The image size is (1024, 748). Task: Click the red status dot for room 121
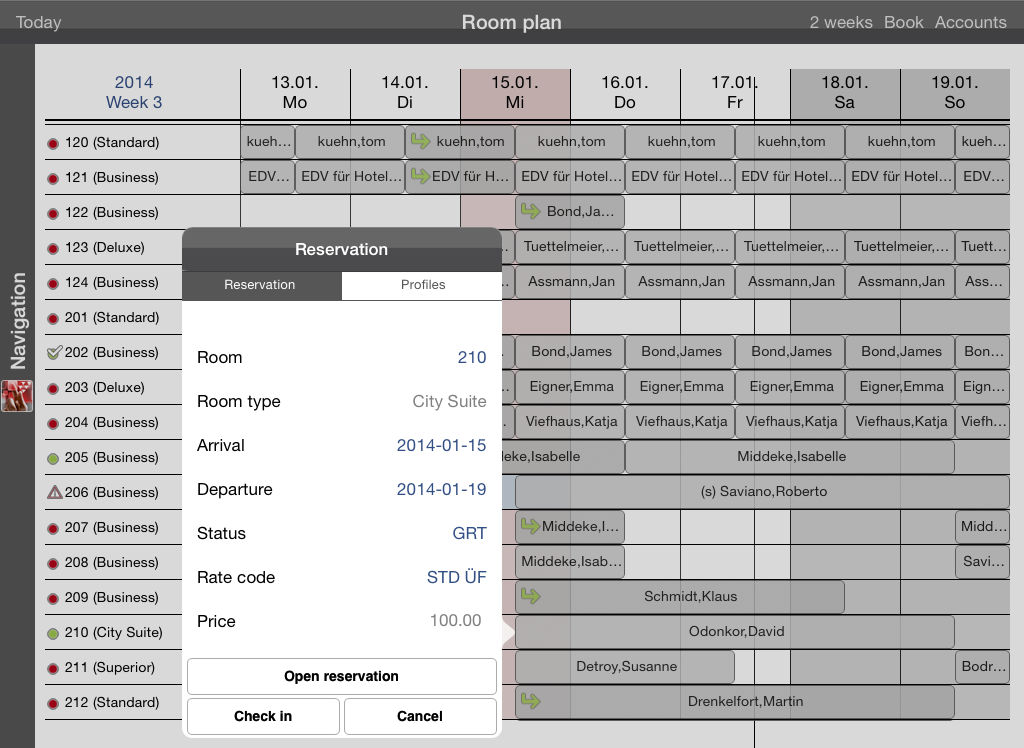(53, 178)
